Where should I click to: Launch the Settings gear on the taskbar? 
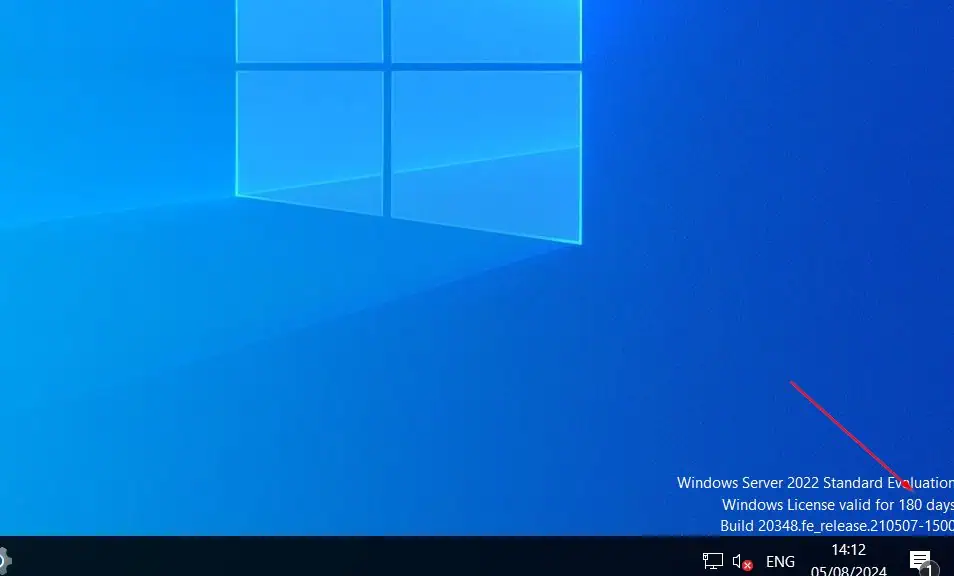click(x=4, y=560)
